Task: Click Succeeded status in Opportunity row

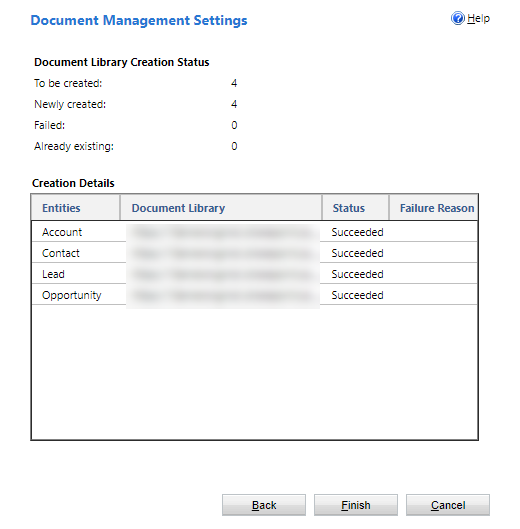Action: (357, 295)
